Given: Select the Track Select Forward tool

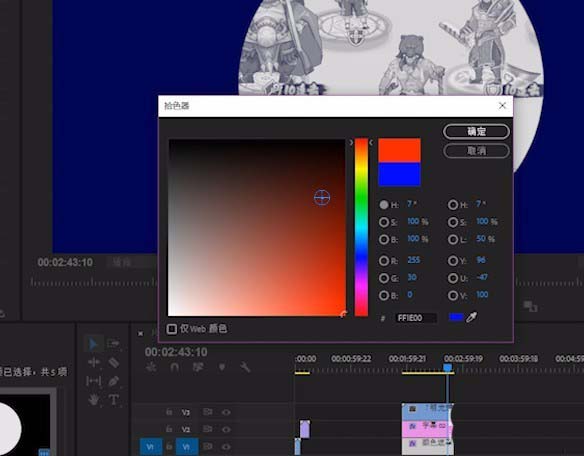Looking at the screenshot, I should (114, 343).
